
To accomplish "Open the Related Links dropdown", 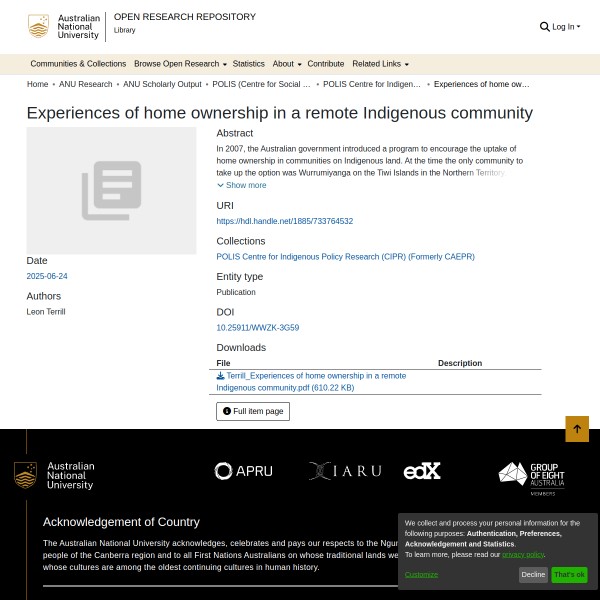I will [x=380, y=64].
